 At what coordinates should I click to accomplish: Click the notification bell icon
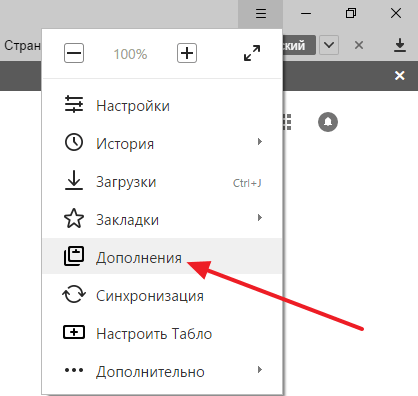[x=328, y=122]
